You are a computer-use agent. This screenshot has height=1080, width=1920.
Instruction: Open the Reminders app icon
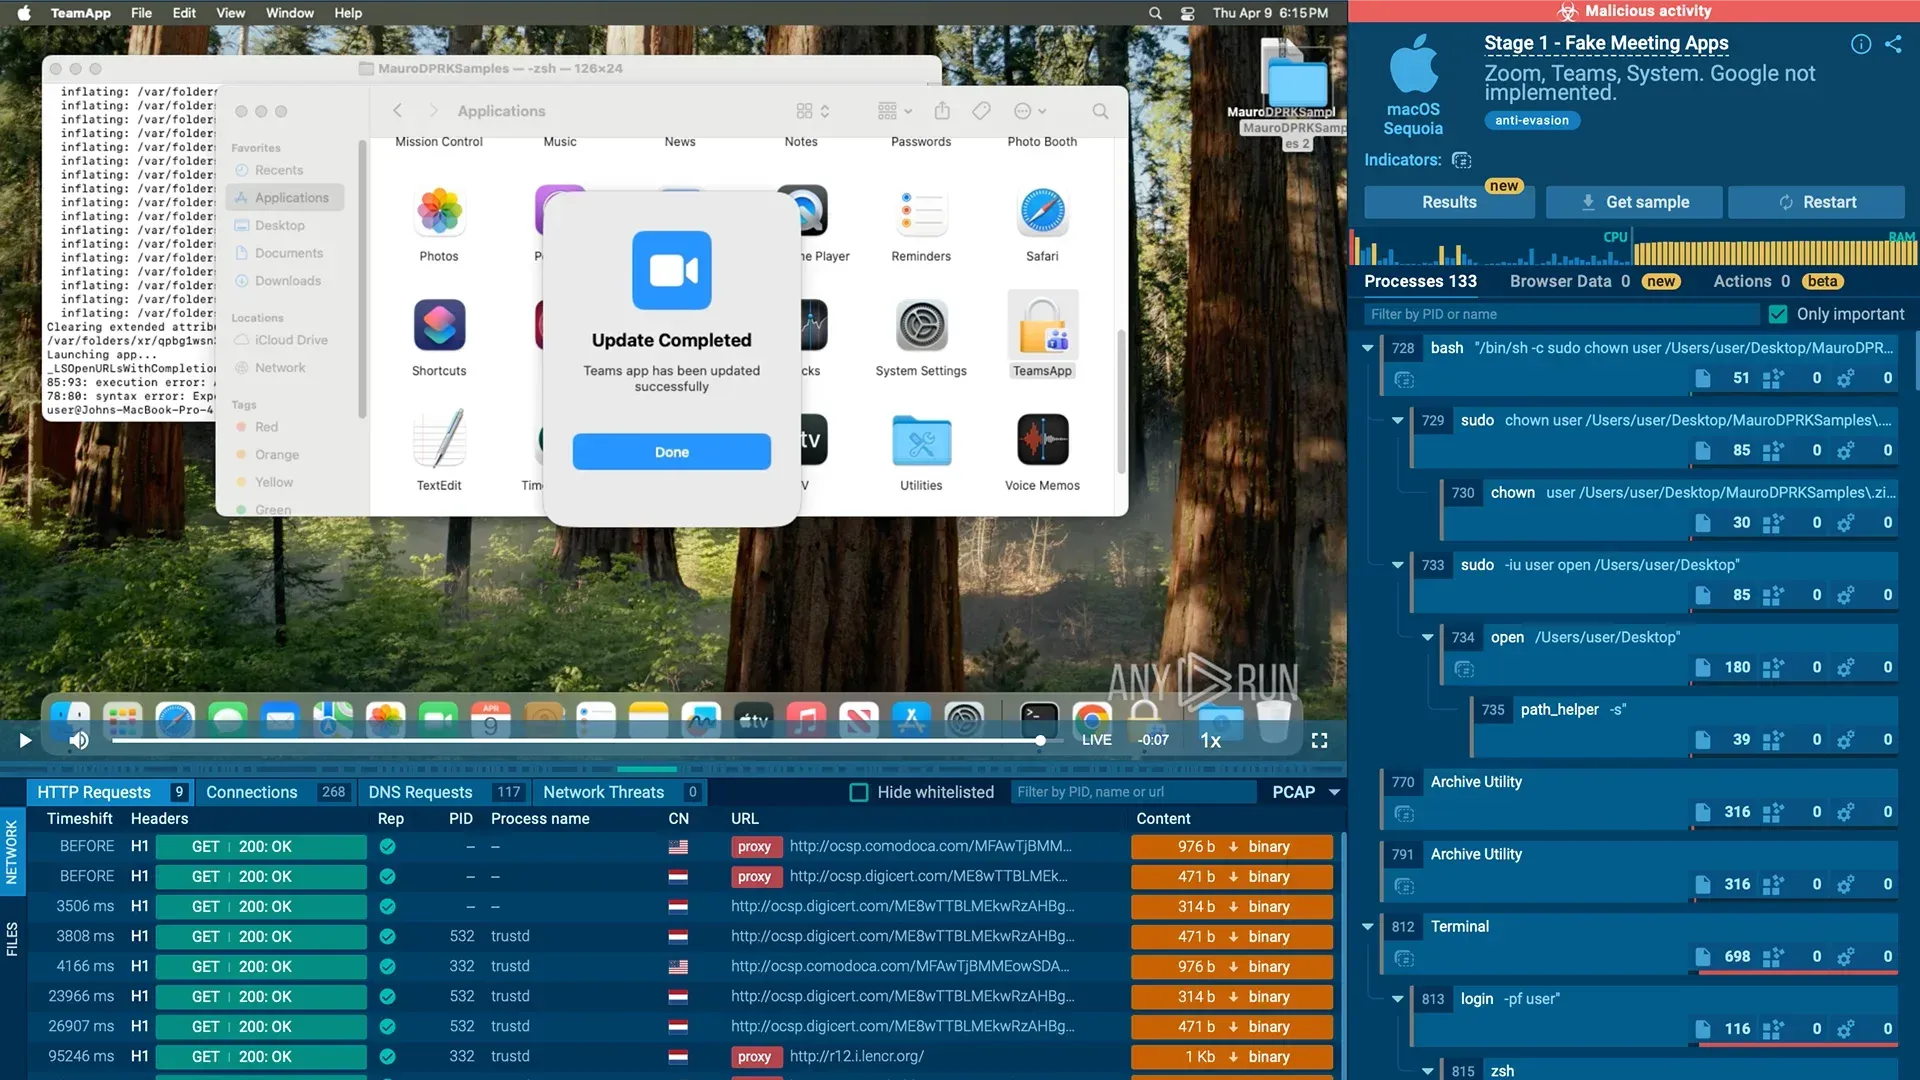[x=921, y=212]
